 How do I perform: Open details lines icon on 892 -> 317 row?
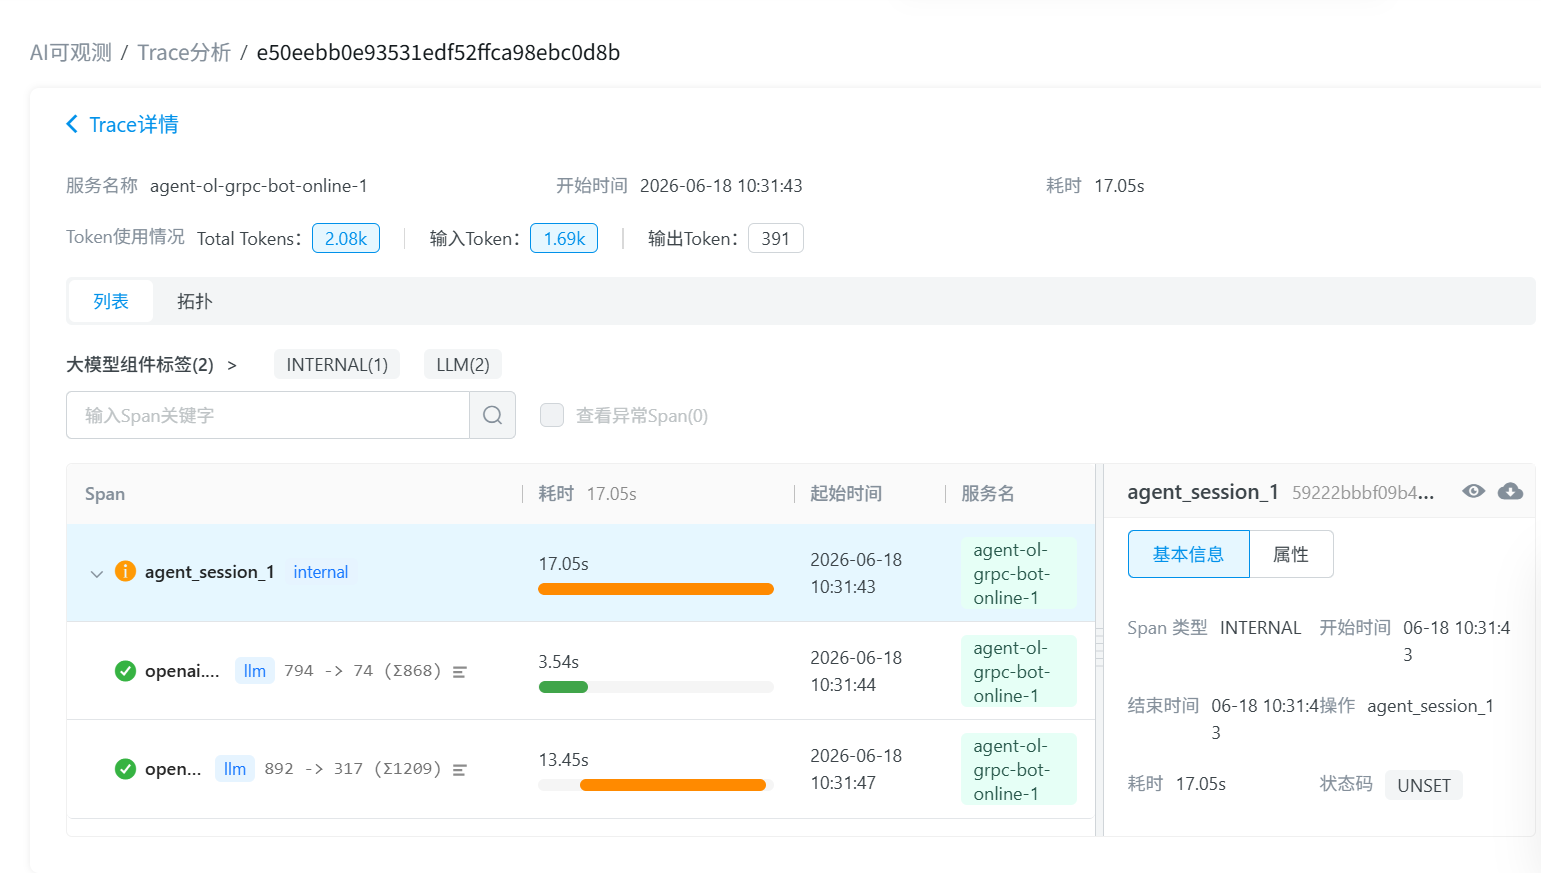point(460,770)
